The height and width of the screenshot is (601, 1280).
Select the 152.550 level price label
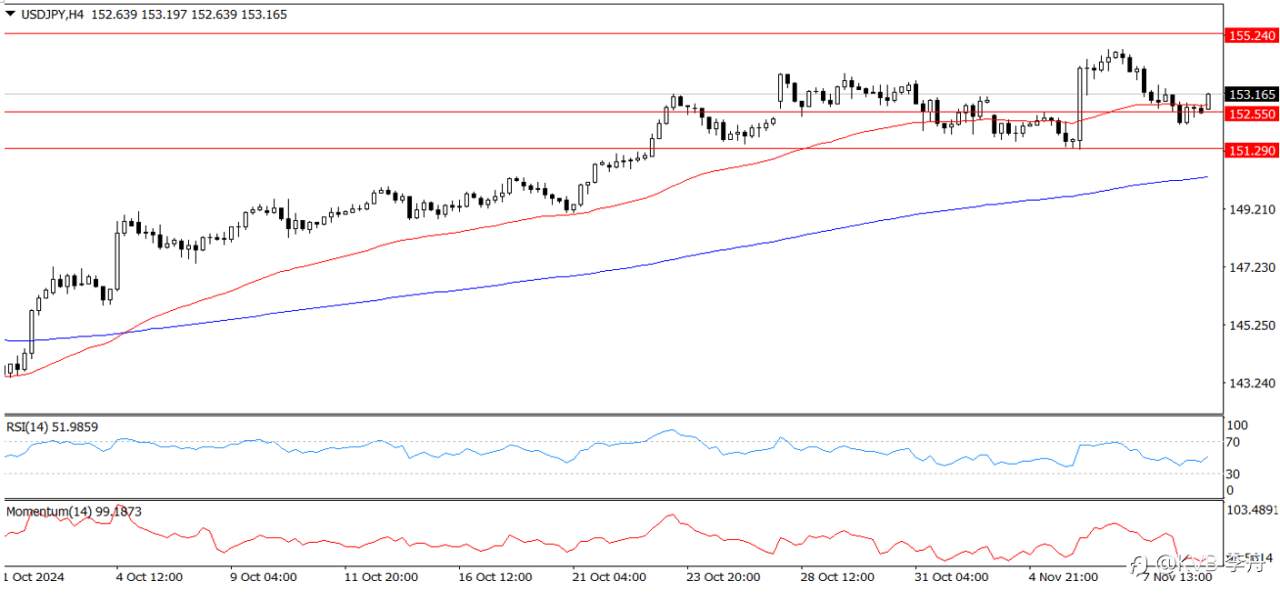click(1251, 114)
